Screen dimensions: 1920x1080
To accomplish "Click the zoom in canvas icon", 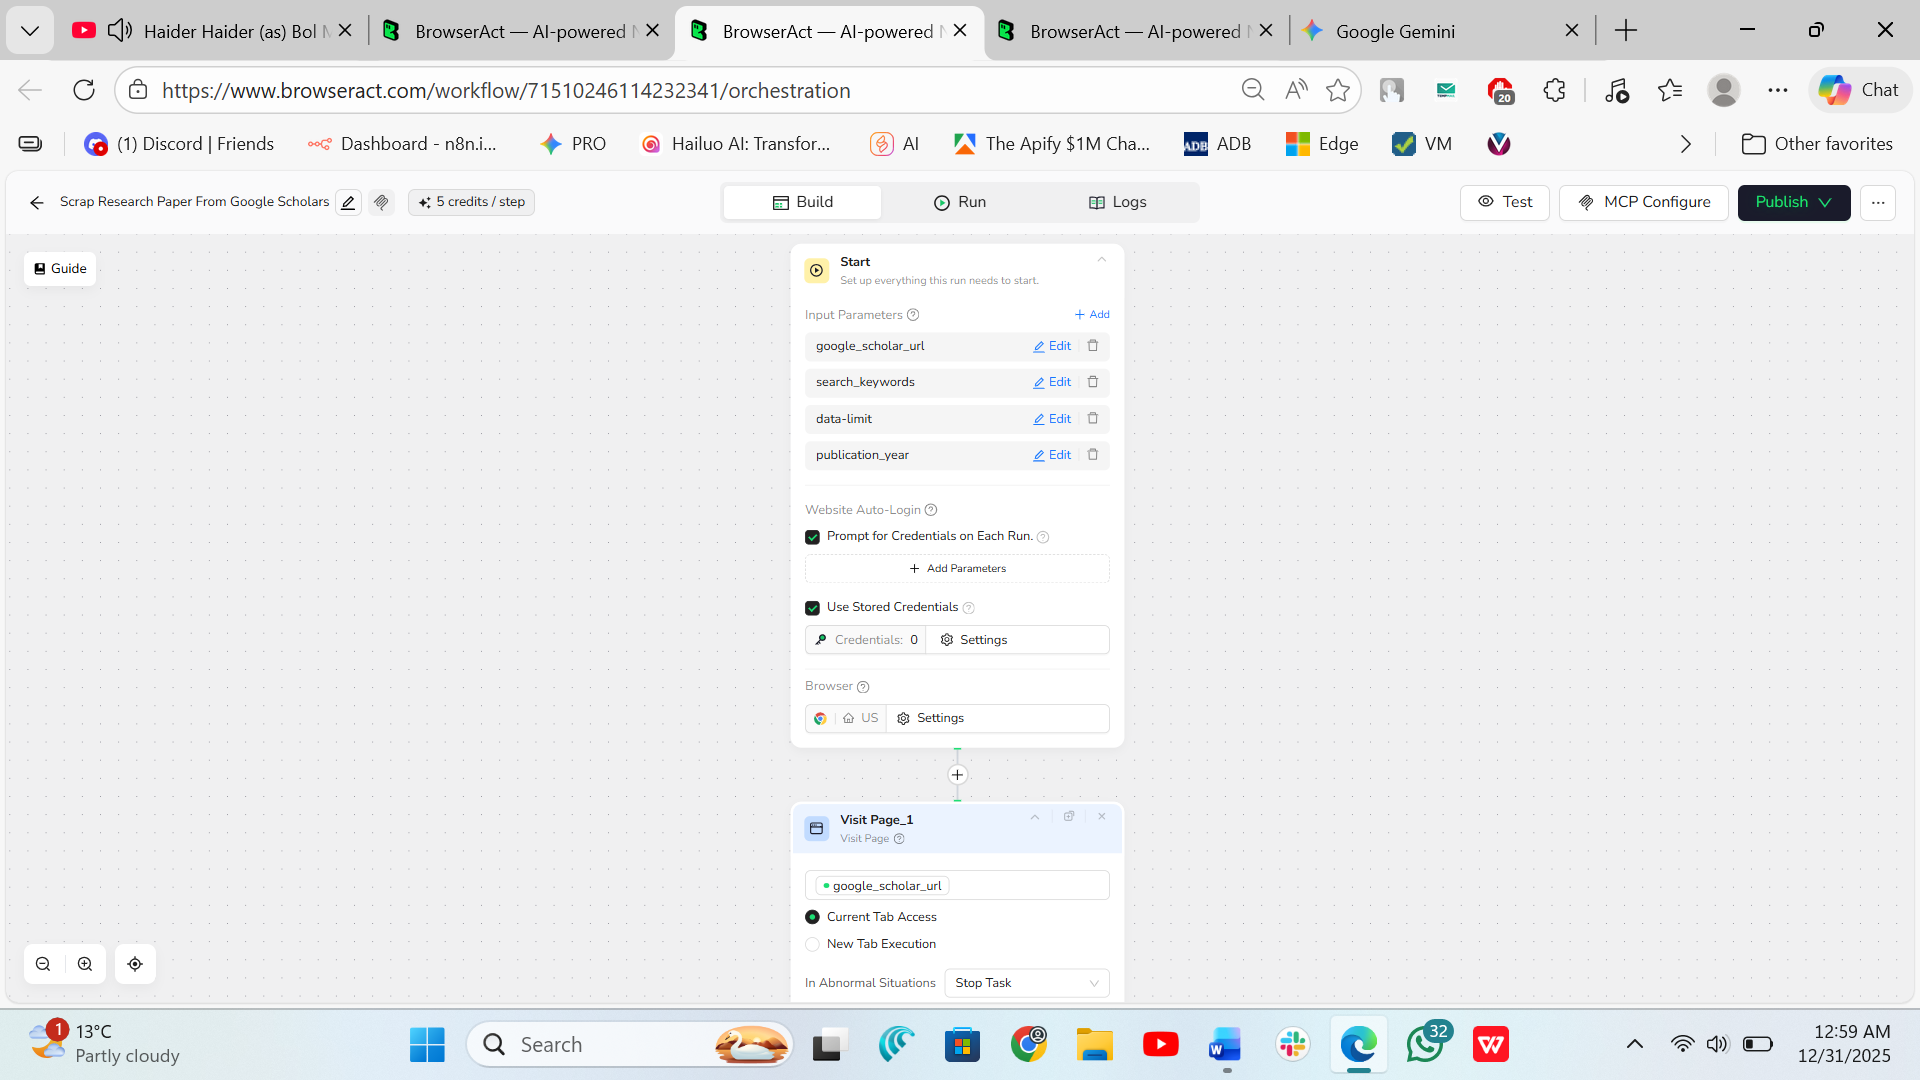I will pos(85,964).
